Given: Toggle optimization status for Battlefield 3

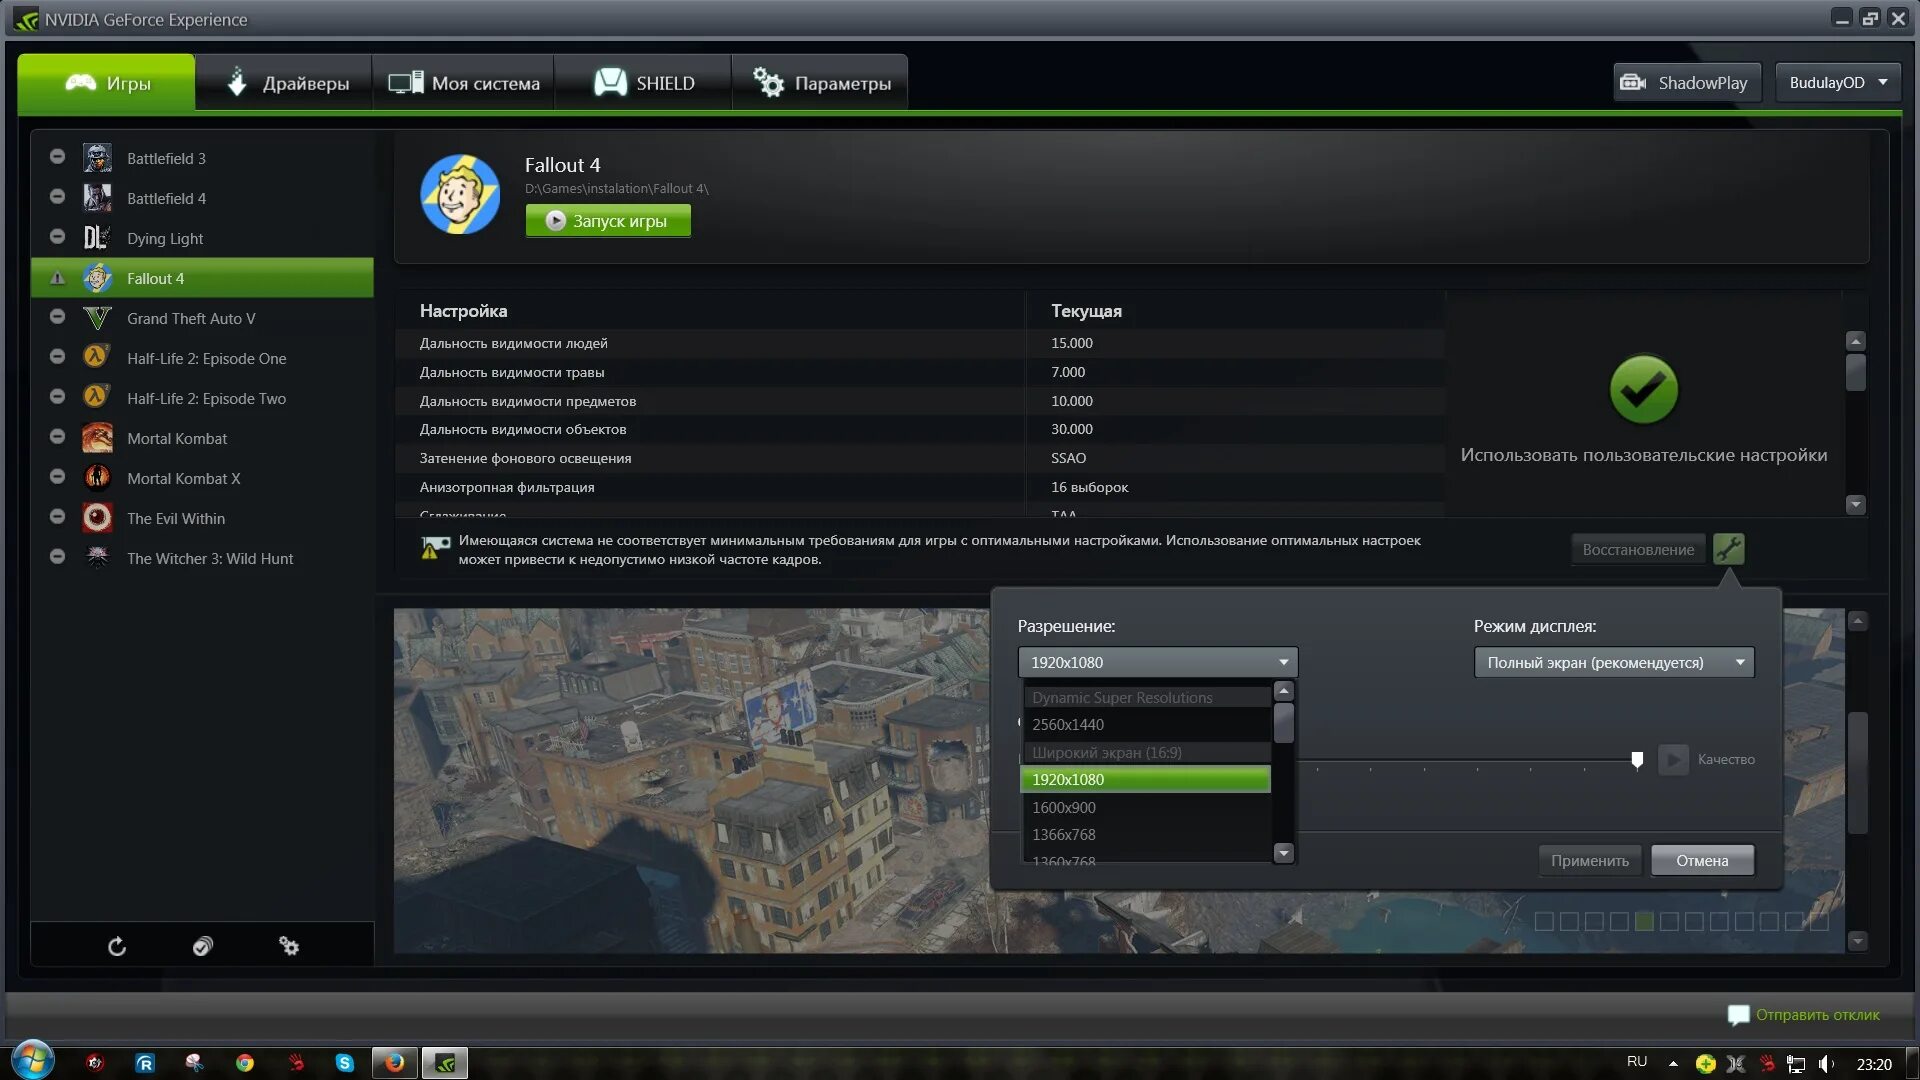Looking at the screenshot, I should pos(57,157).
